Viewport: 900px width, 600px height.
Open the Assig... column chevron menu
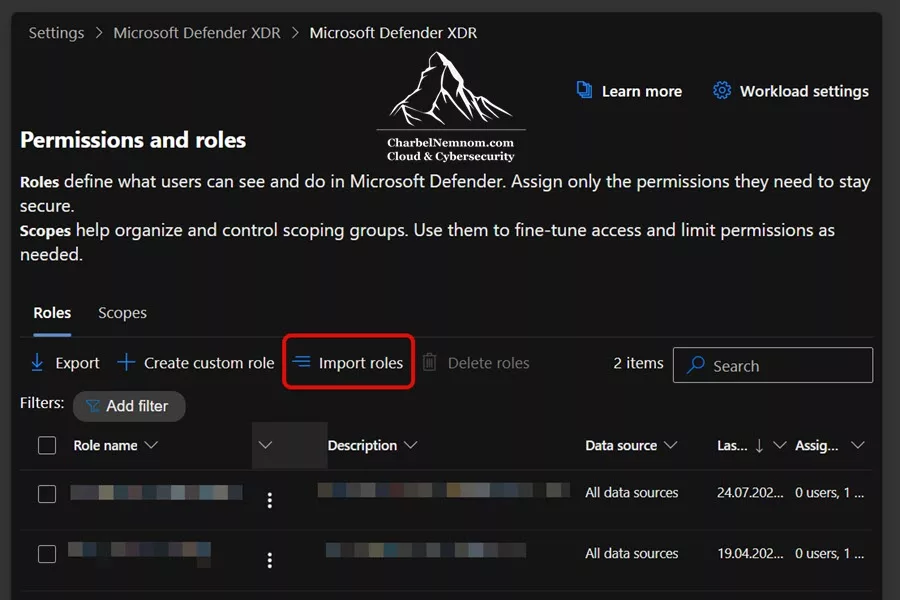click(858, 445)
